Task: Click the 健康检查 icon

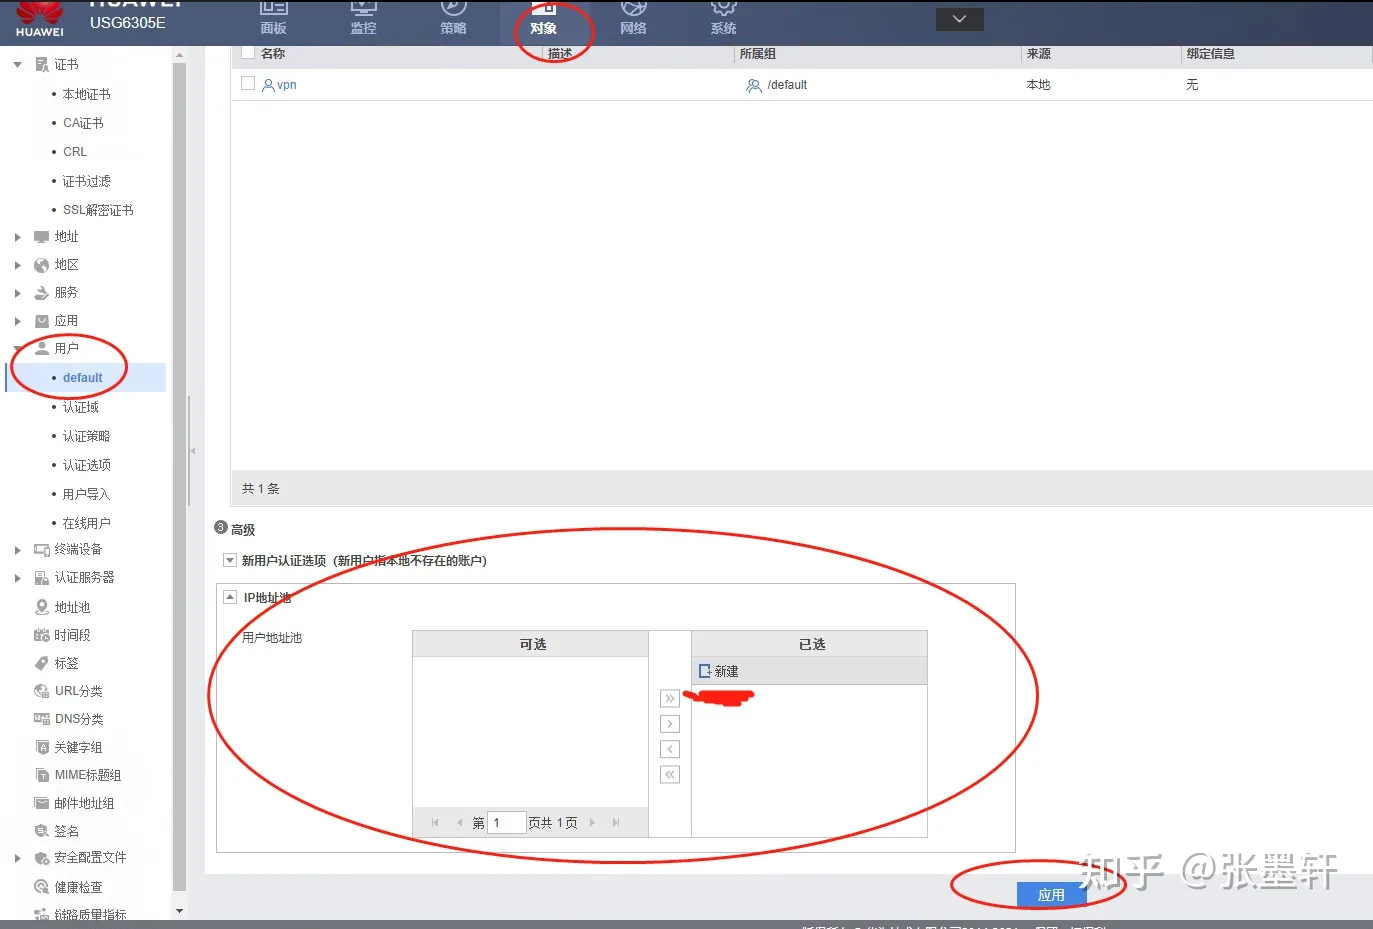Action: (42, 887)
